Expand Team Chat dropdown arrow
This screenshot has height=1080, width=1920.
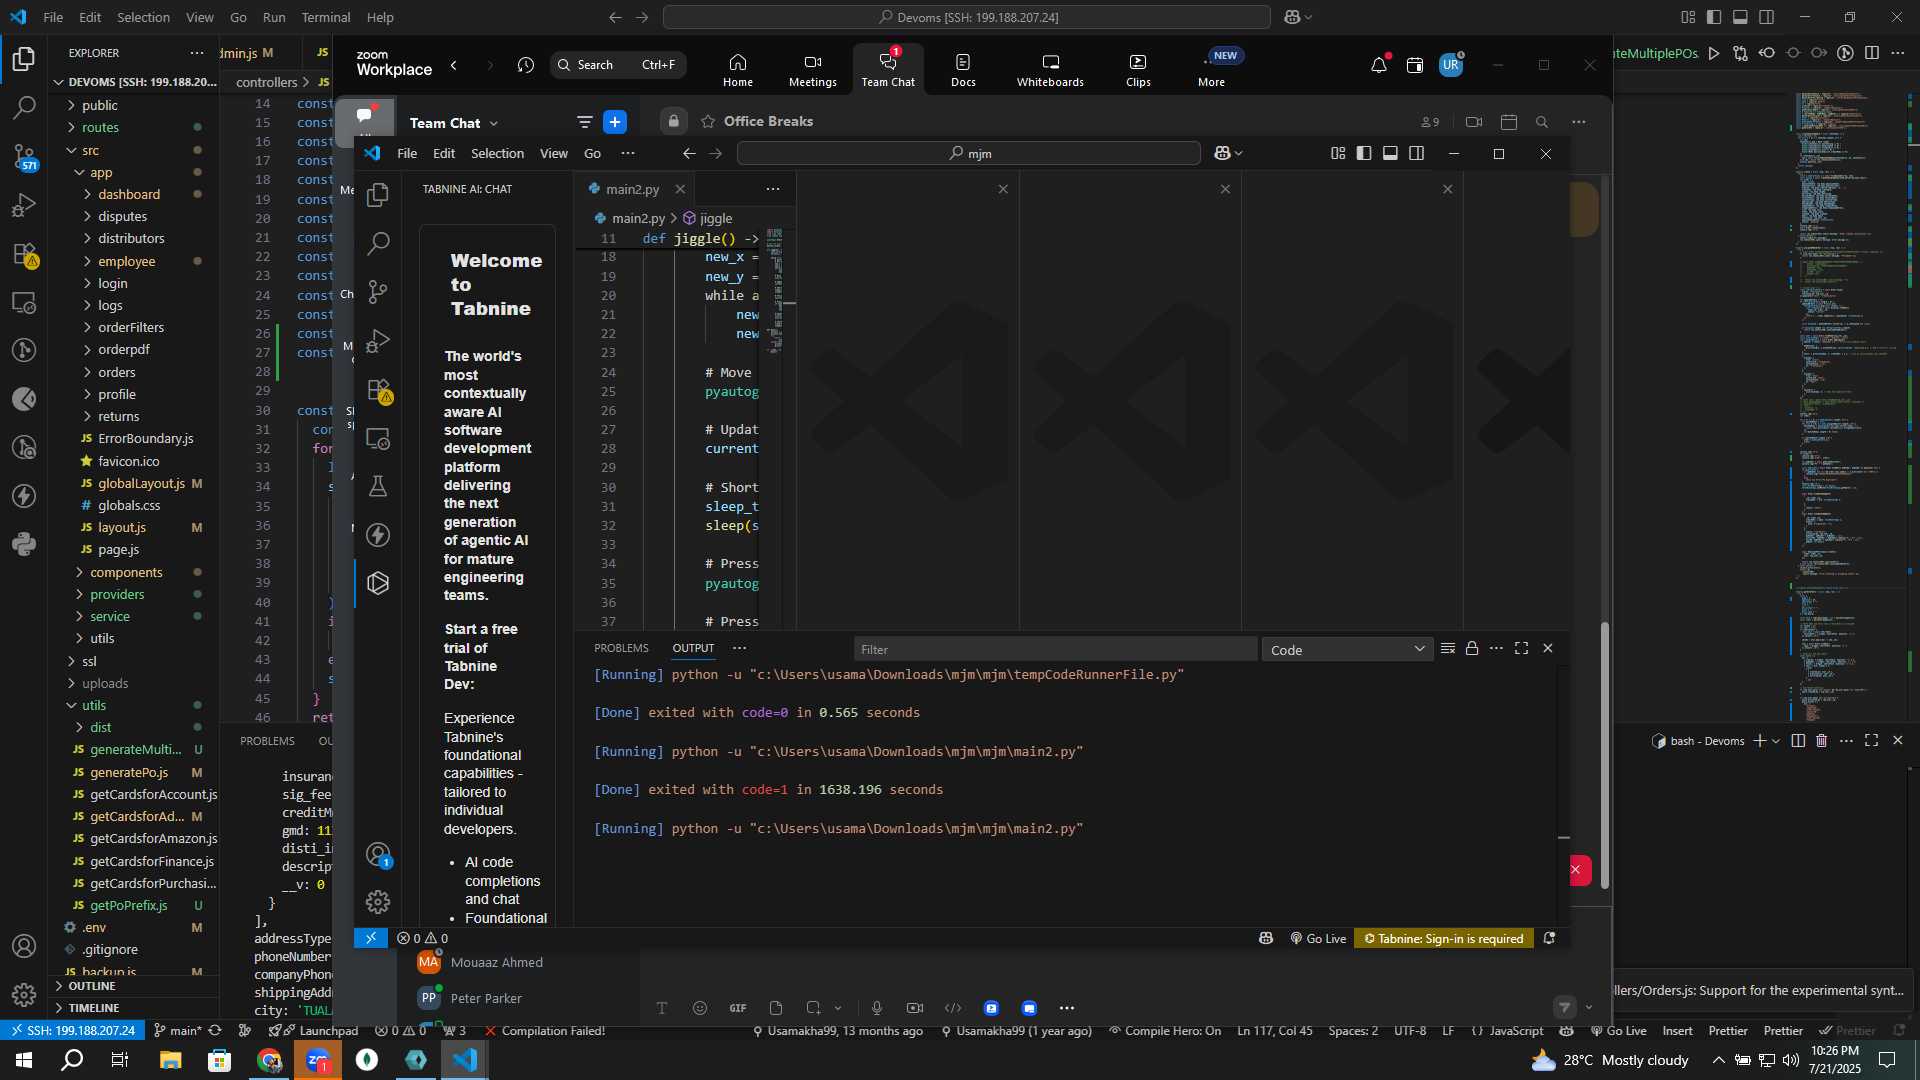coord(494,123)
